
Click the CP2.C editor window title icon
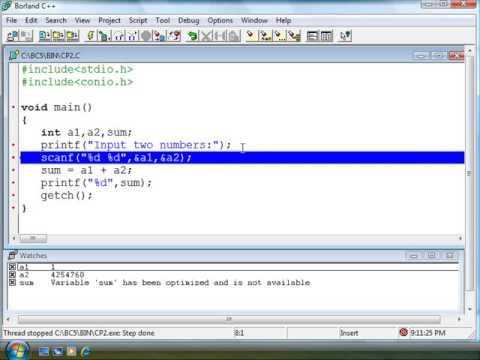(x=14, y=55)
